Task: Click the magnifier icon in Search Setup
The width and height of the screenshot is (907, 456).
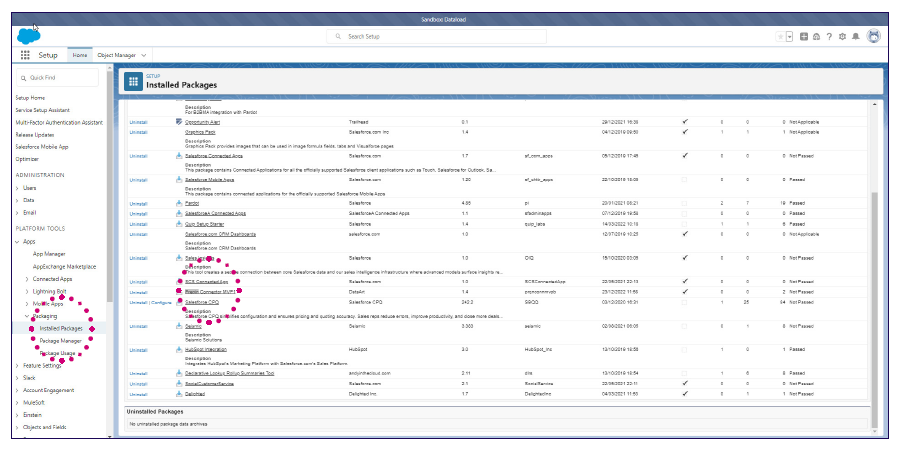Action: coord(338,36)
